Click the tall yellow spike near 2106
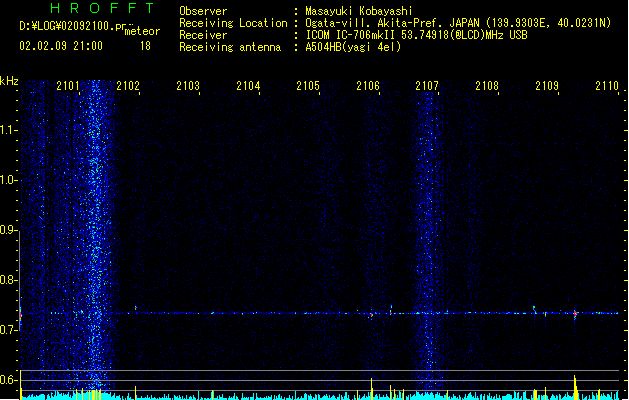Viewport: 629px width, 400px height. [371, 388]
